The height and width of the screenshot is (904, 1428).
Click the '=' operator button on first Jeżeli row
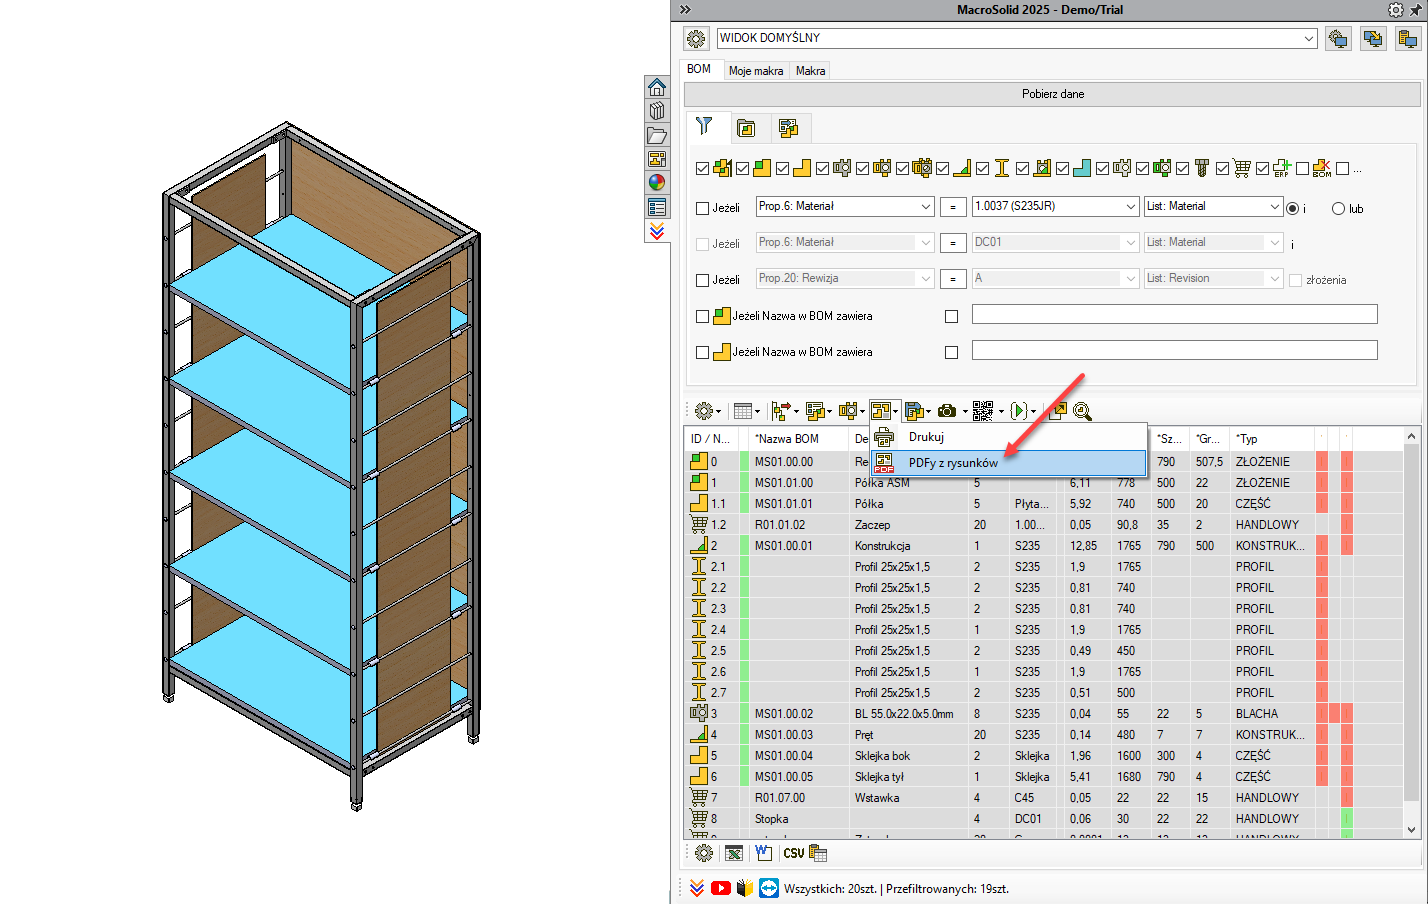coord(952,207)
